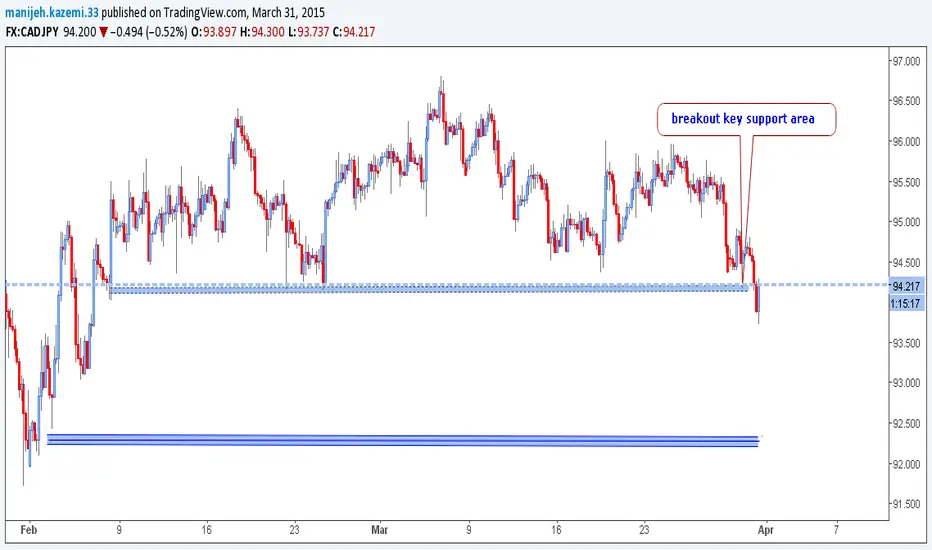Click the Apr date axis label
Viewport: 932px width, 550px height.
click(x=766, y=529)
